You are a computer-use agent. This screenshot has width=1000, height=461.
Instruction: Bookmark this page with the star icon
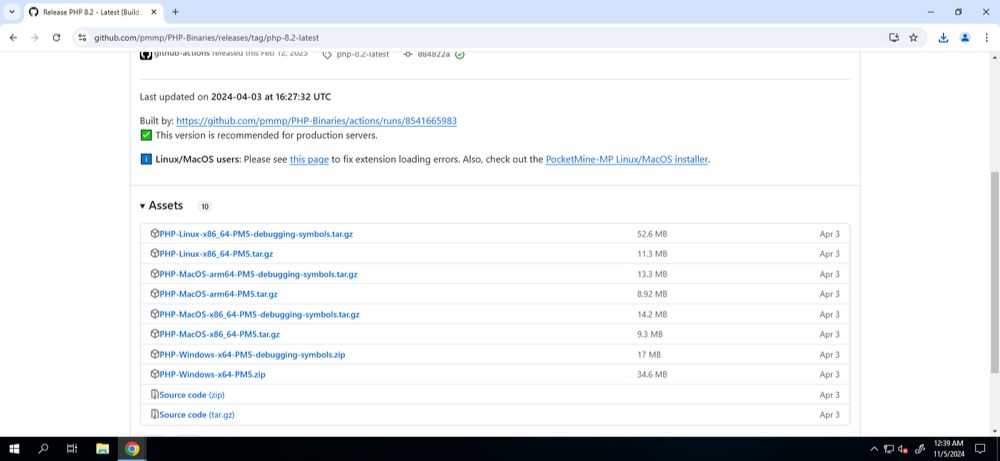coord(913,38)
